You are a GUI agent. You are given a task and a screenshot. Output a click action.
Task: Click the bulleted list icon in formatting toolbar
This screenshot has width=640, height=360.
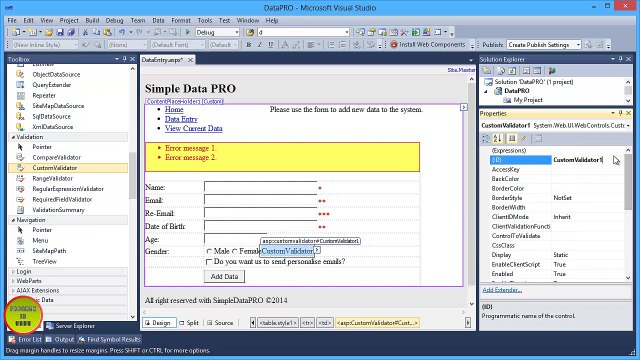coord(331,45)
